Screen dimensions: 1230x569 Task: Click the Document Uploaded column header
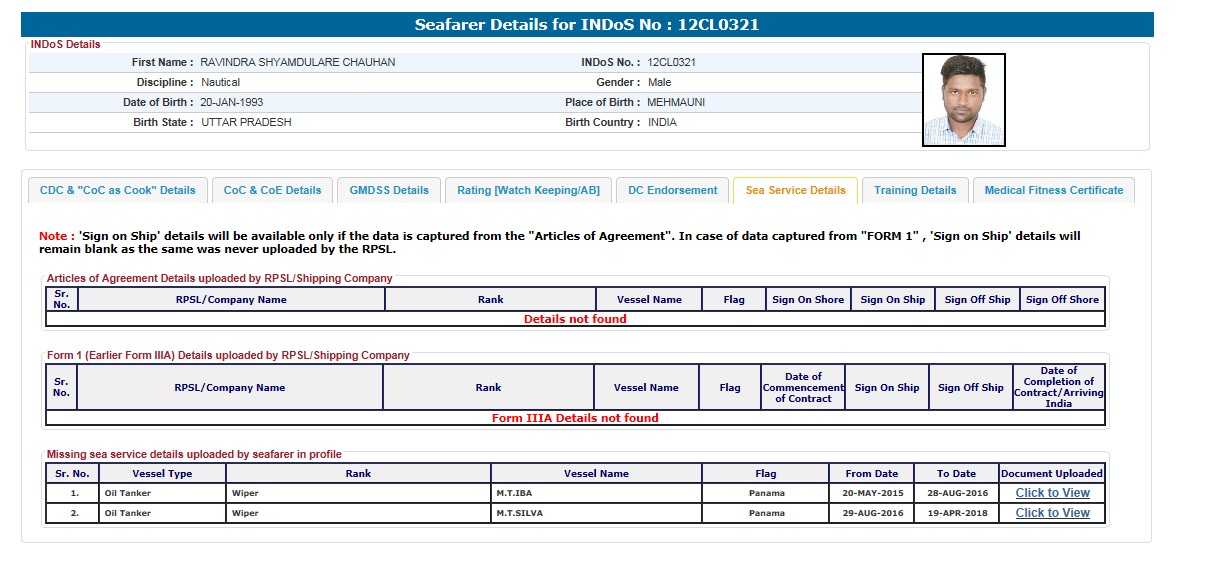pyautogui.click(x=1052, y=473)
